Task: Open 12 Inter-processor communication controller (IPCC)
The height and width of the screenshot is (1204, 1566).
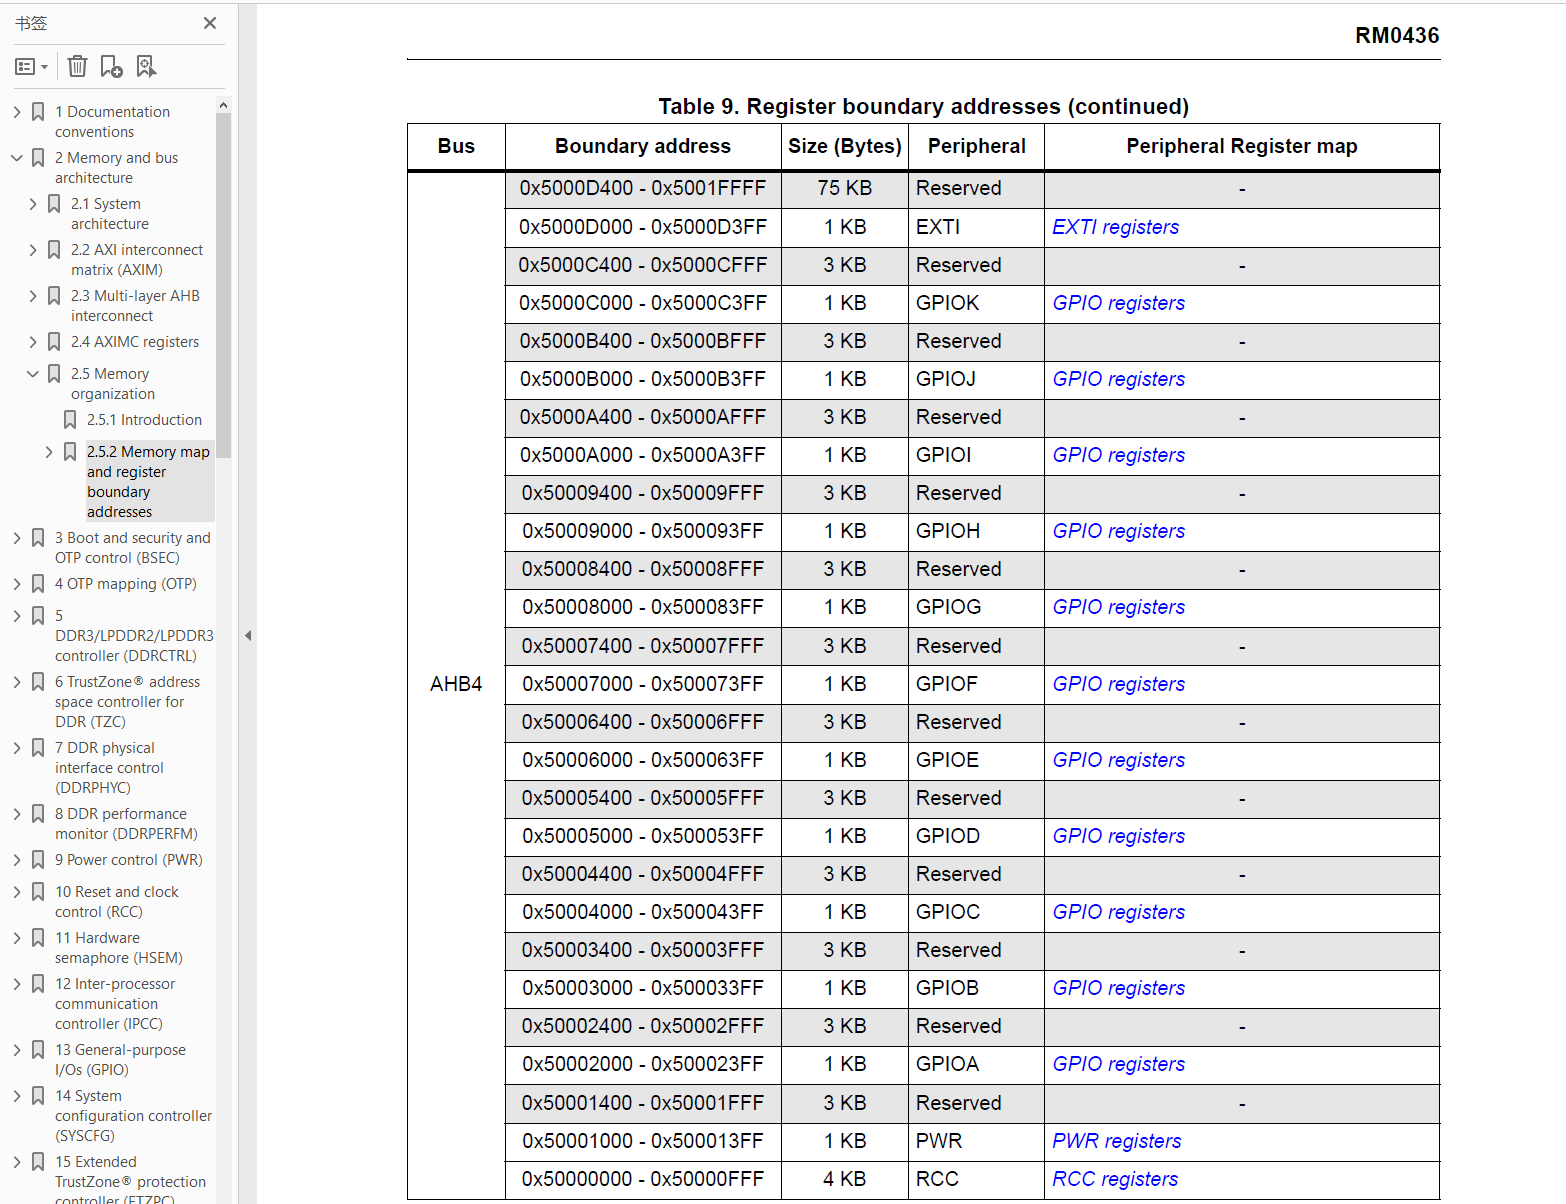Action: (115, 1004)
